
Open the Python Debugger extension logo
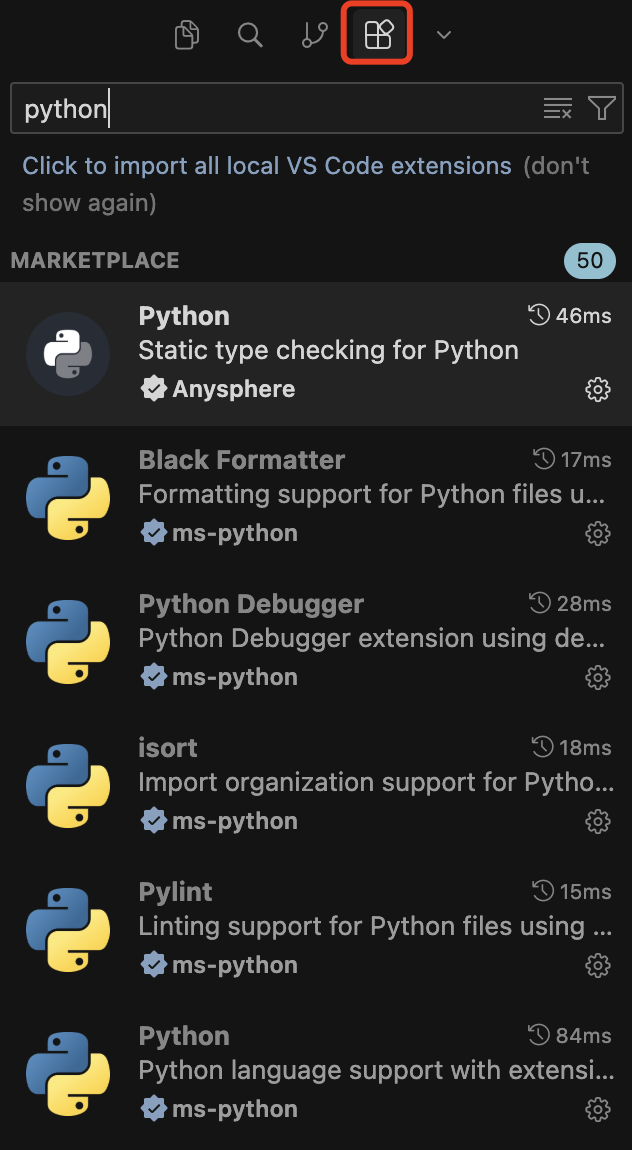(67, 642)
